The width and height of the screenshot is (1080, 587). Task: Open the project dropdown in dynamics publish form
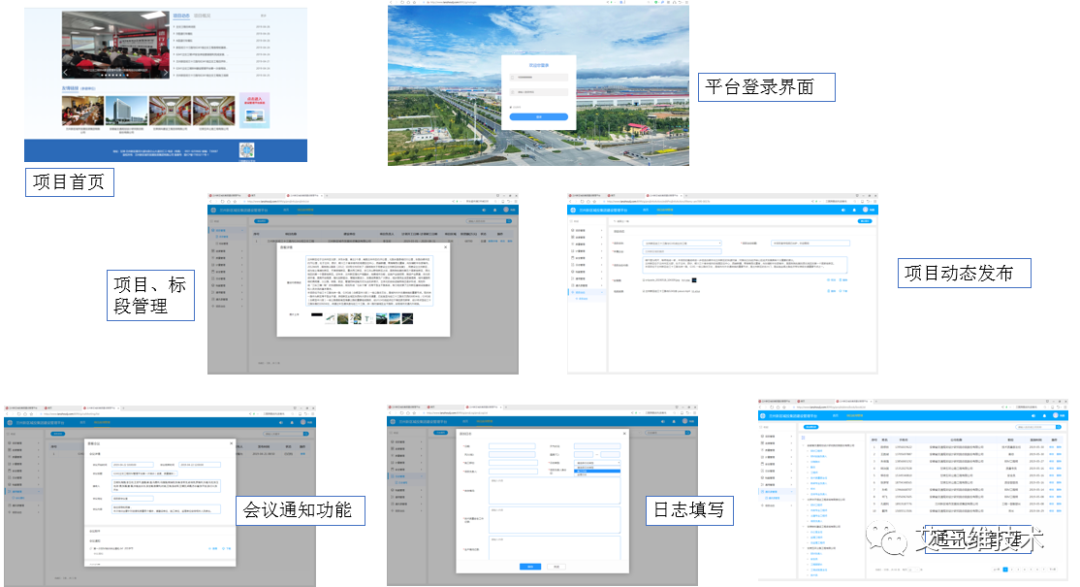[682, 243]
